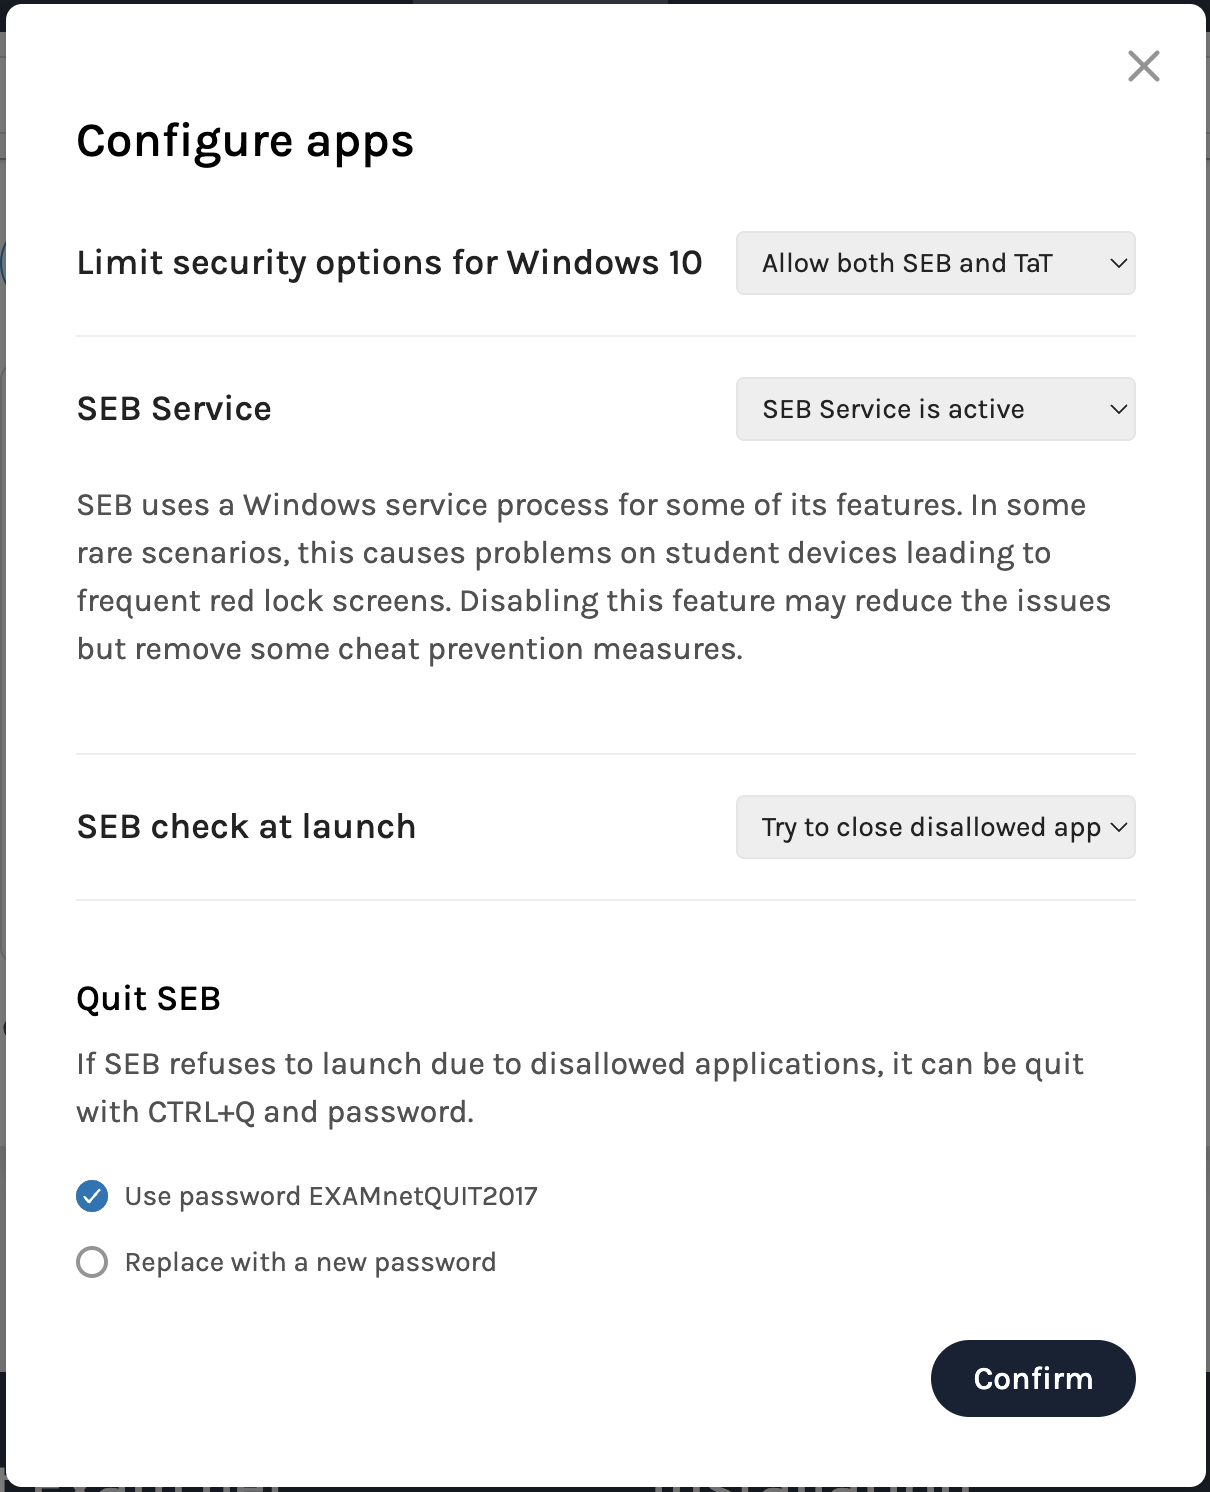The image size is (1210, 1492).
Task: Click the Allow both SEB and TaT text
Action: (907, 263)
